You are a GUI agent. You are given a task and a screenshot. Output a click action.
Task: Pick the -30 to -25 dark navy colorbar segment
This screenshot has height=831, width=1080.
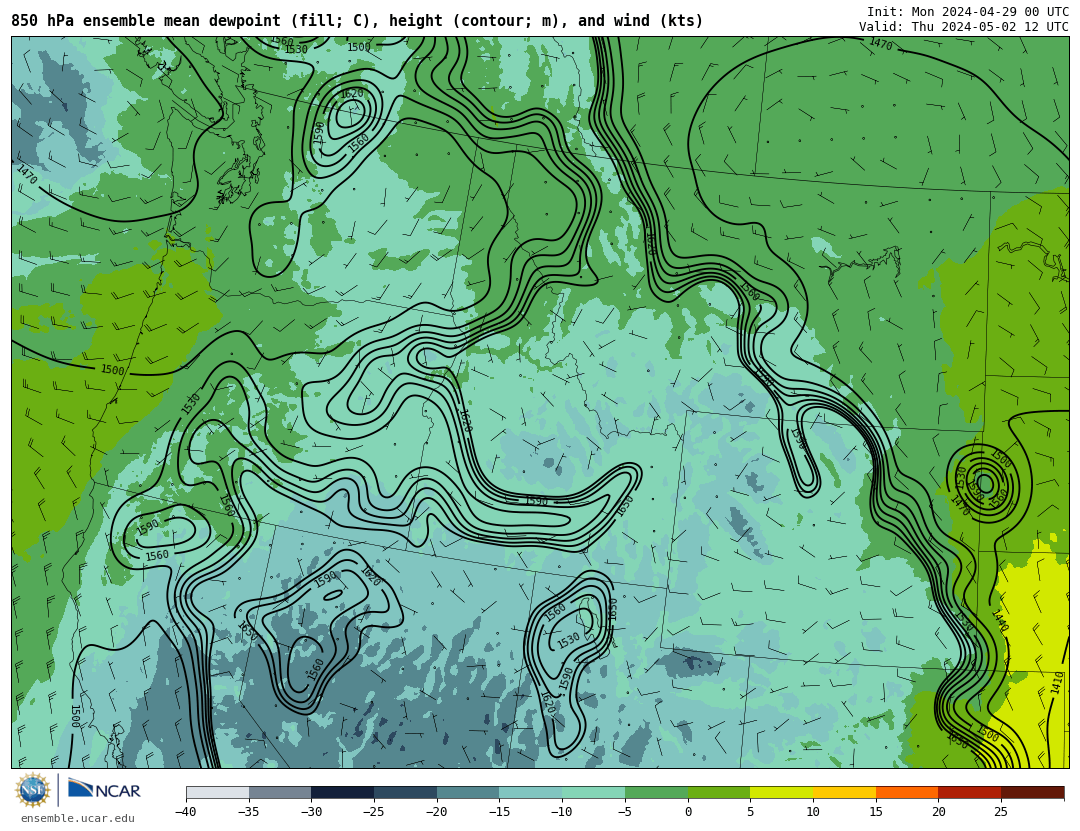(343, 792)
